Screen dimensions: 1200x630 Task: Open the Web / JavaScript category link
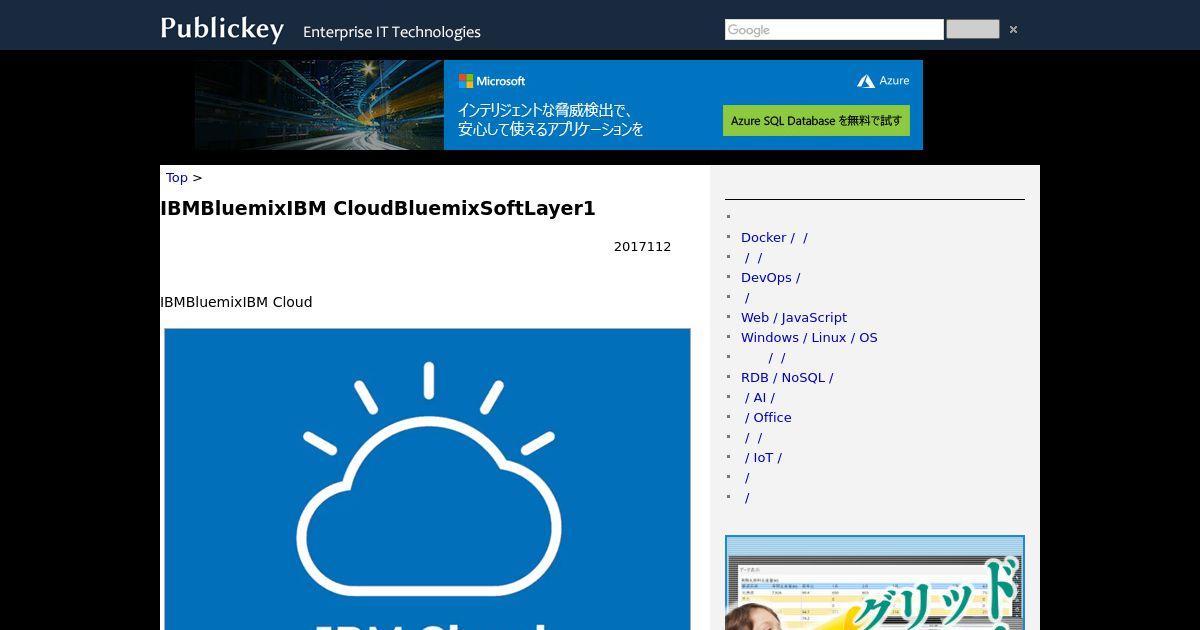pyautogui.click(x=794, y=317)
